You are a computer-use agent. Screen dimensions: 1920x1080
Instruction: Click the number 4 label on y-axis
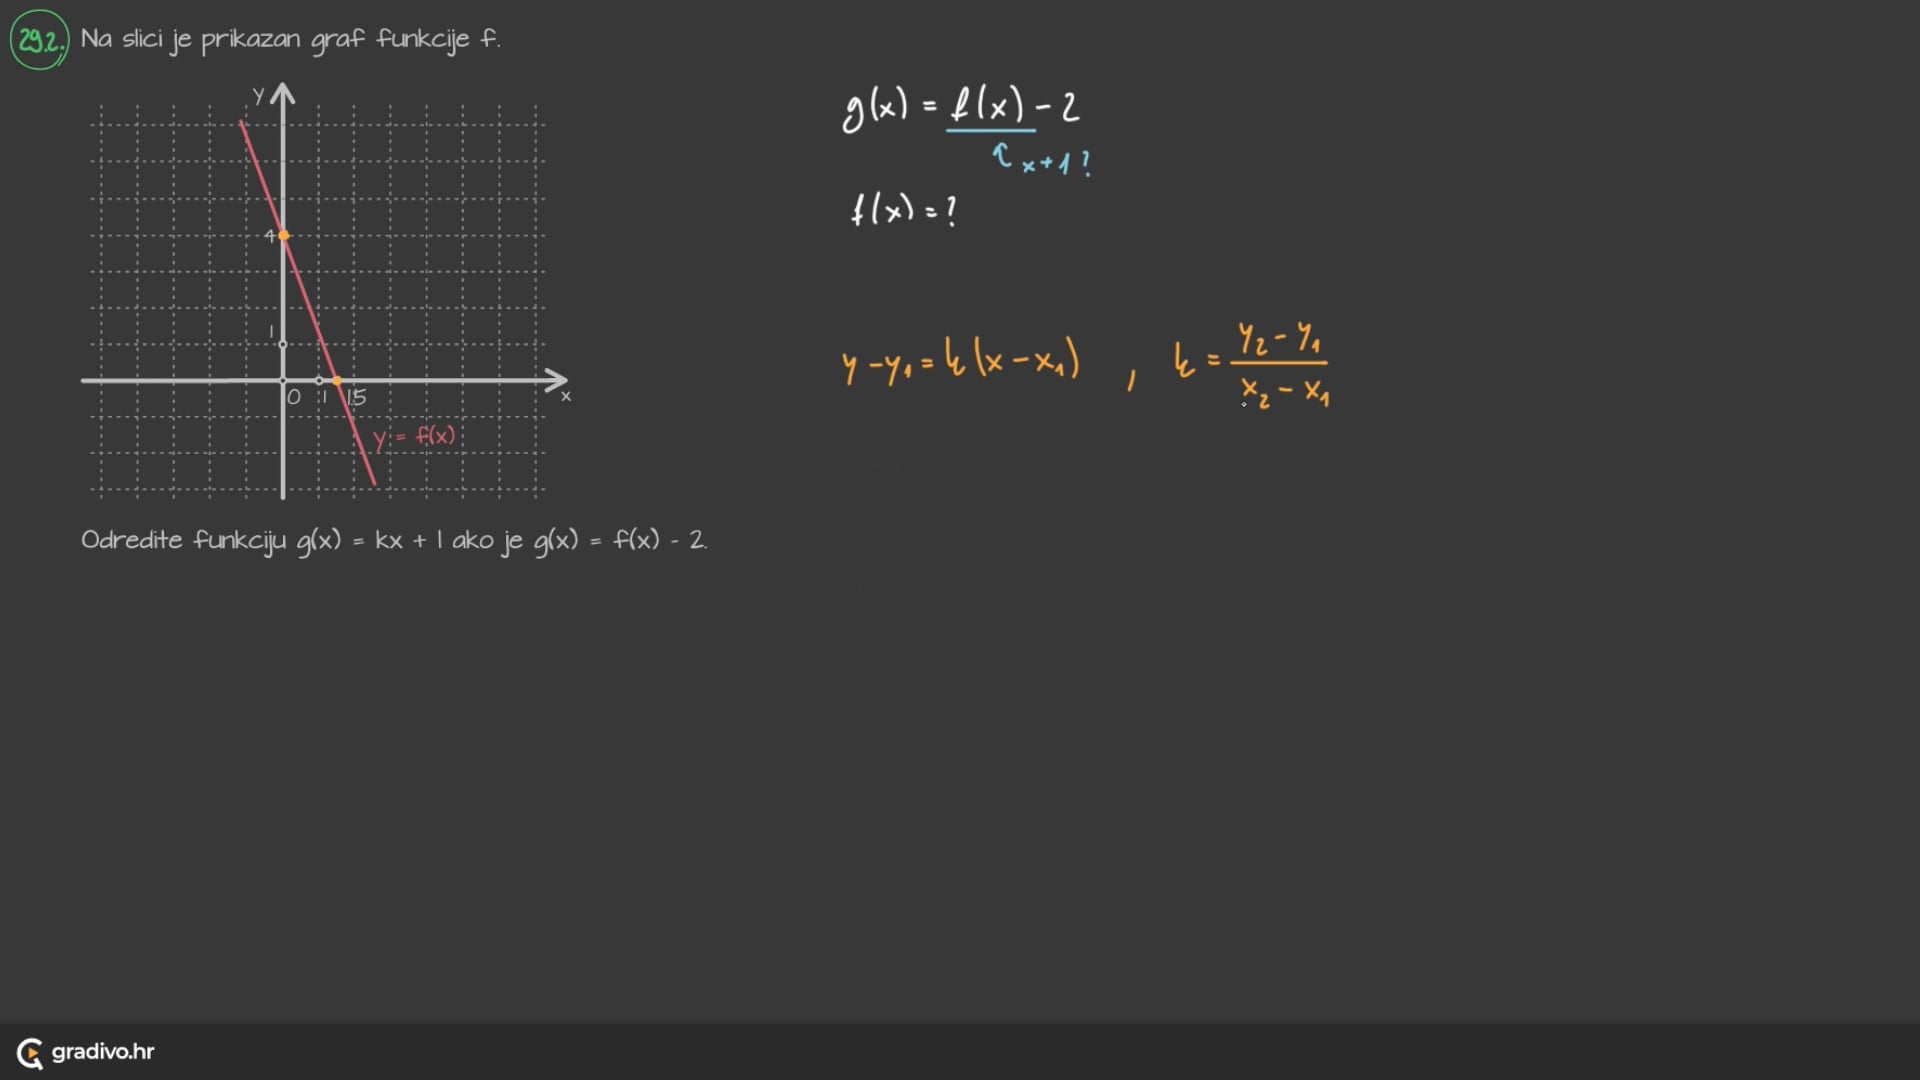tap(269, 236)
